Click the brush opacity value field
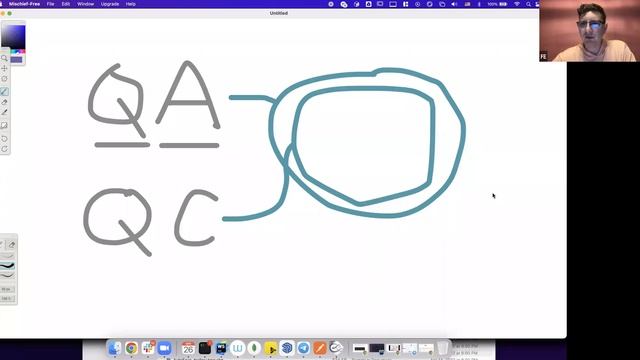 7,298
